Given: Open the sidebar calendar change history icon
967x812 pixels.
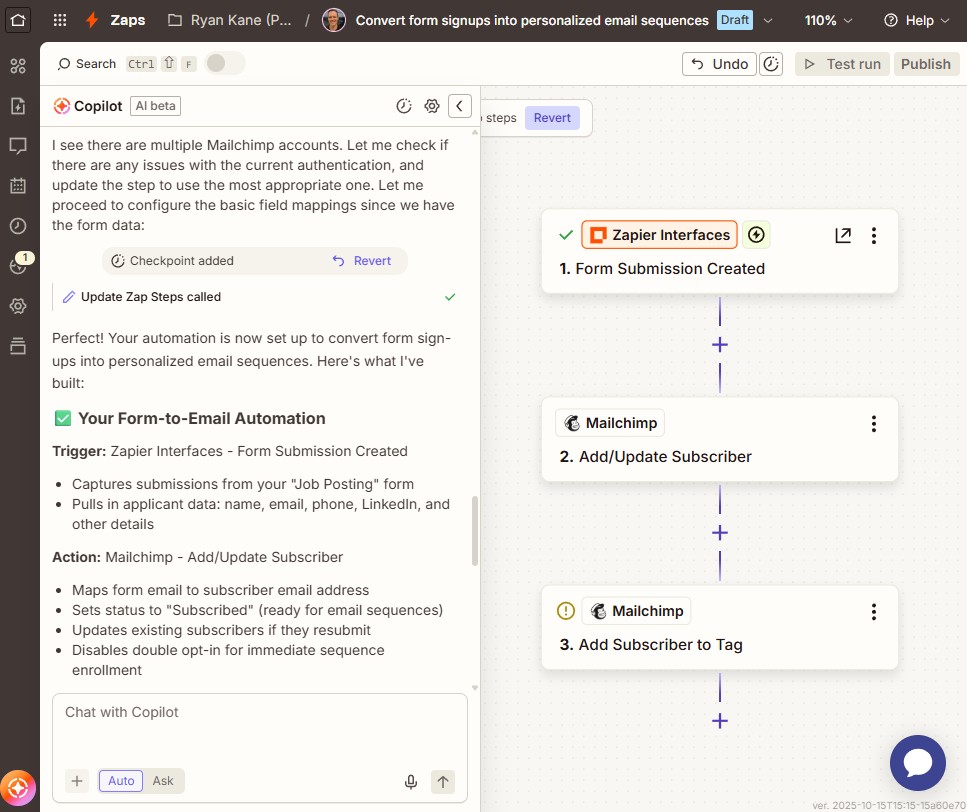Looking at the screenshot, I should click(19, 186).
